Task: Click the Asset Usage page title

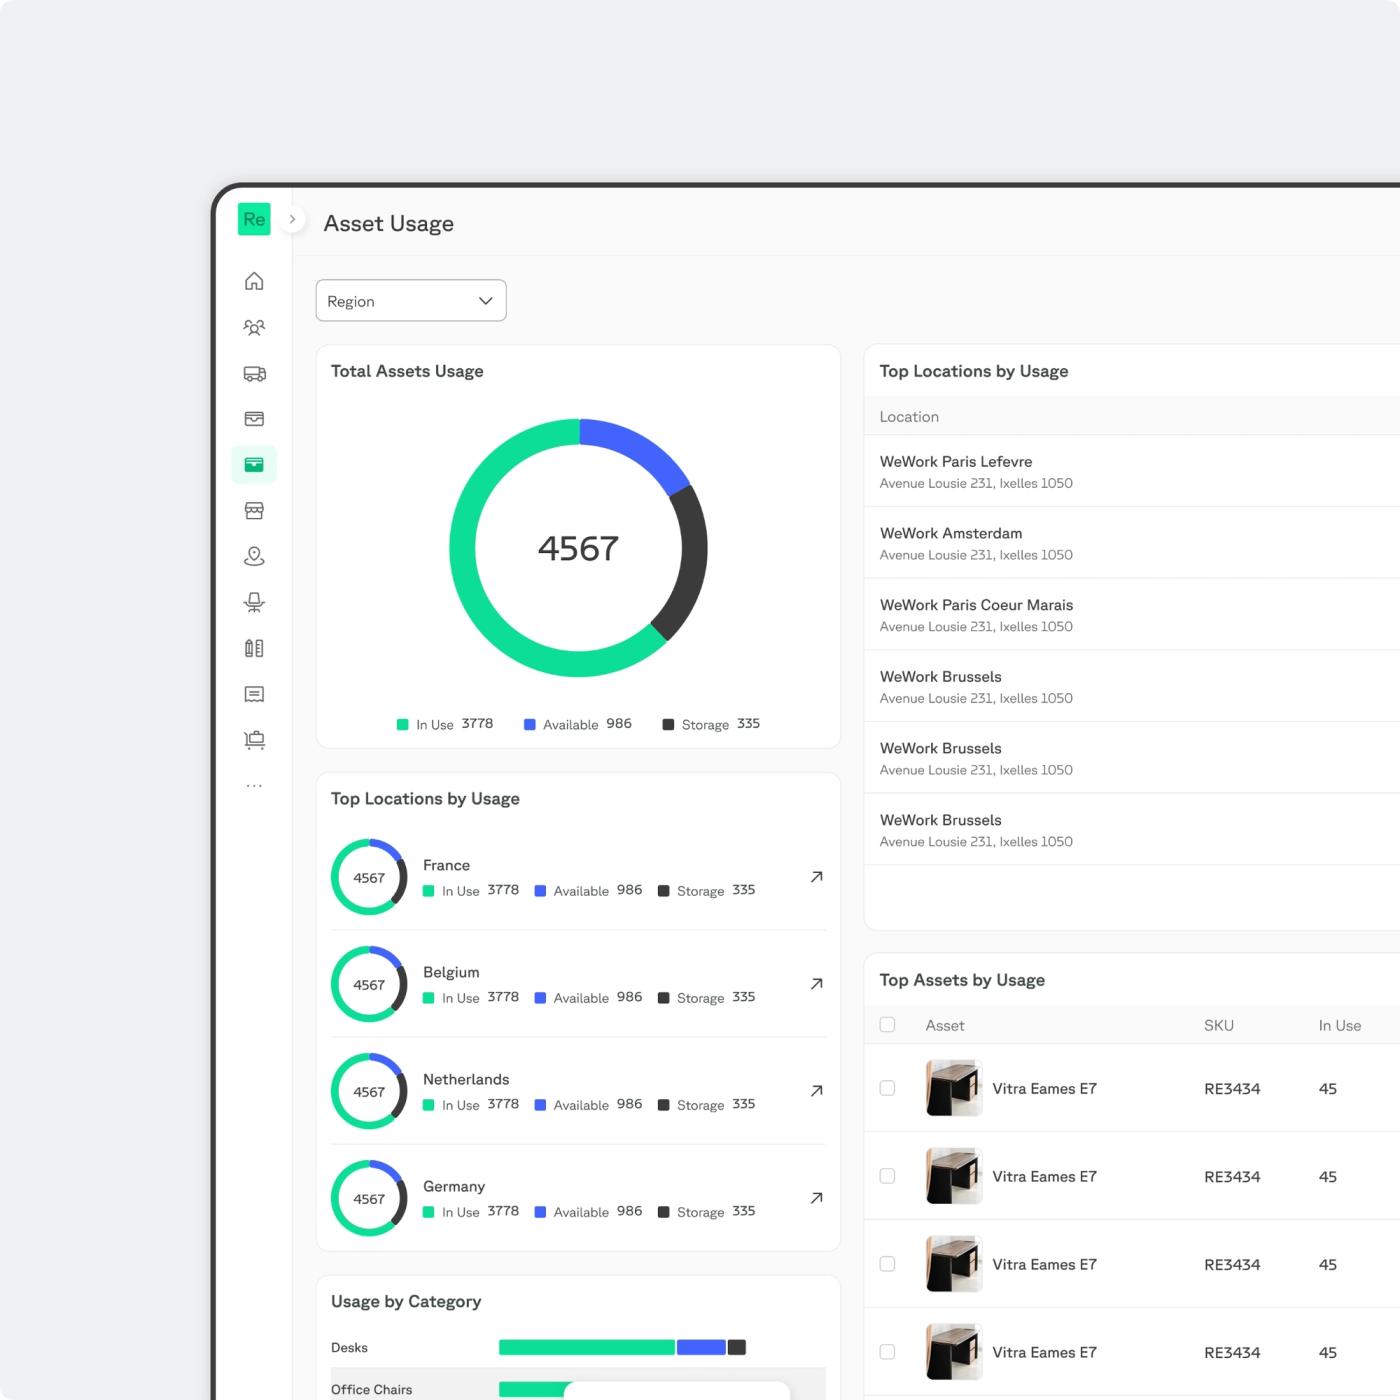Action: 389,224
